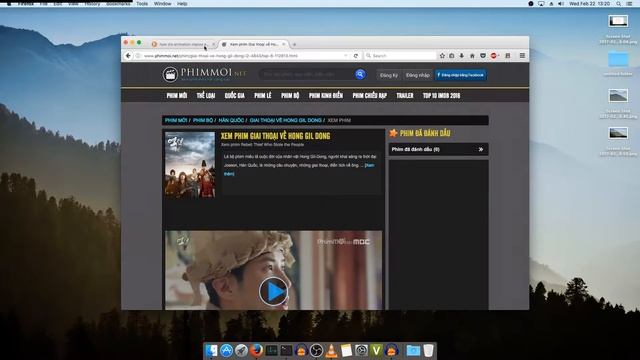The image size is (640, 360).
Task: Click the Đăng ký register button
Action: click(x=389, y=75)
